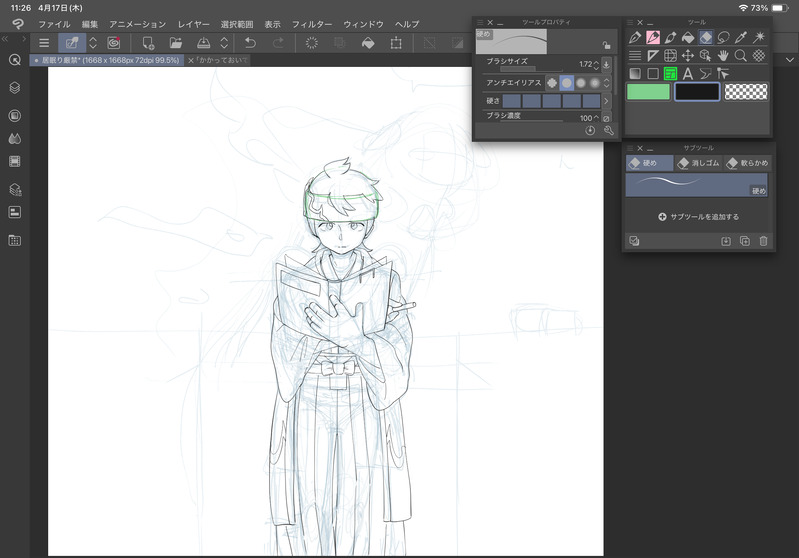This screenshot has width=799, height=558.
Task: Select the Lasso selection tool
Action: pos(723,37)
